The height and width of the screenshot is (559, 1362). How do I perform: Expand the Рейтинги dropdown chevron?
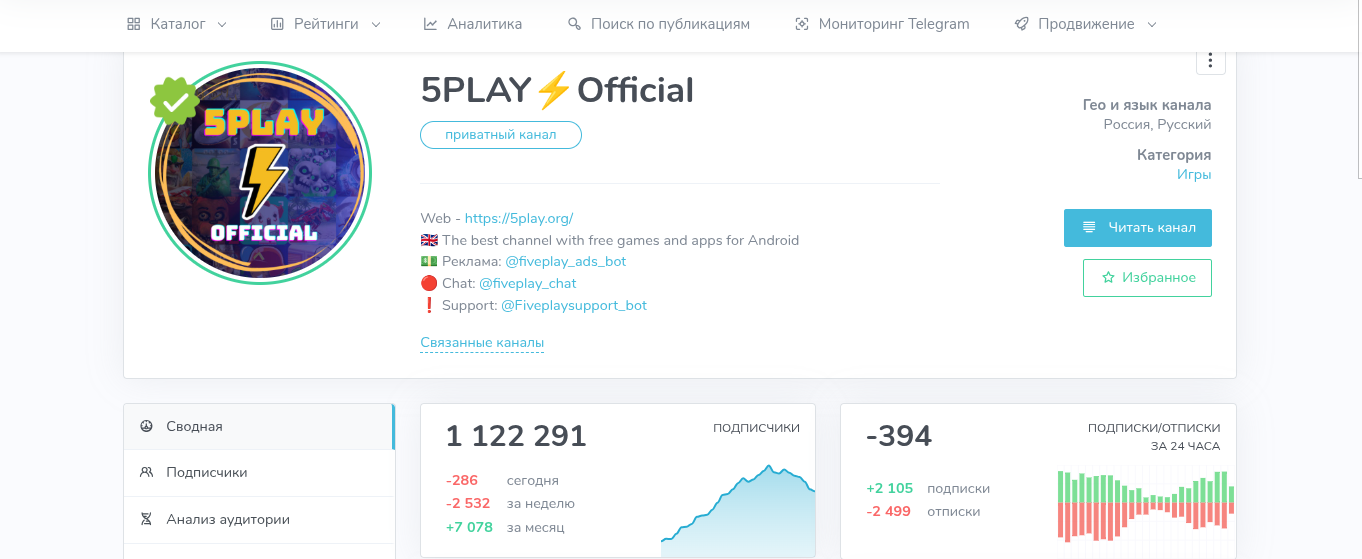pos(376,25)
